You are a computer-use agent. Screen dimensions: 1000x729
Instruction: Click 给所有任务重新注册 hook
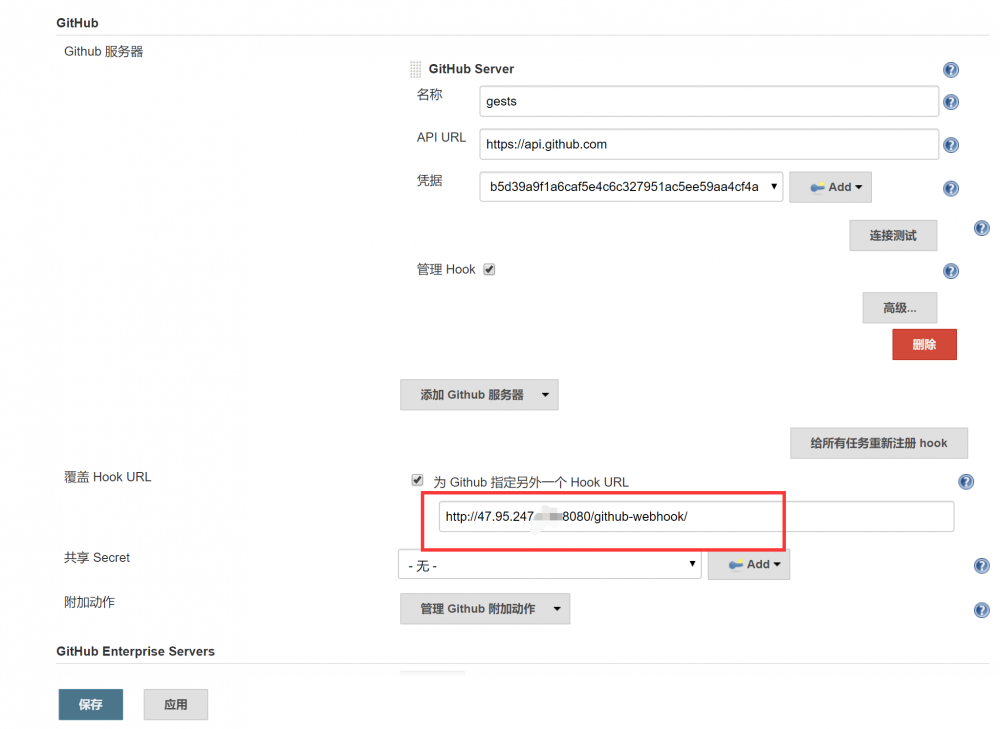pyautogui.click(x=878, y=442)
